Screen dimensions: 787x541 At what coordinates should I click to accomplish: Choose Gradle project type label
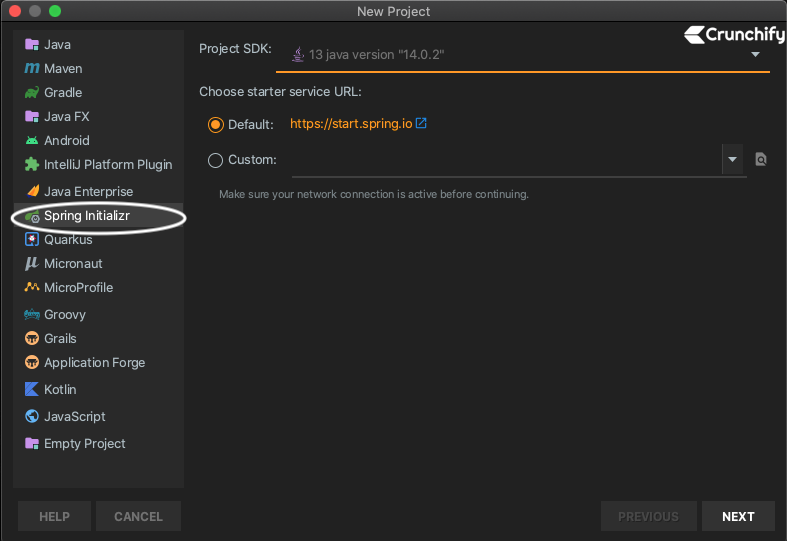(63, 92)
